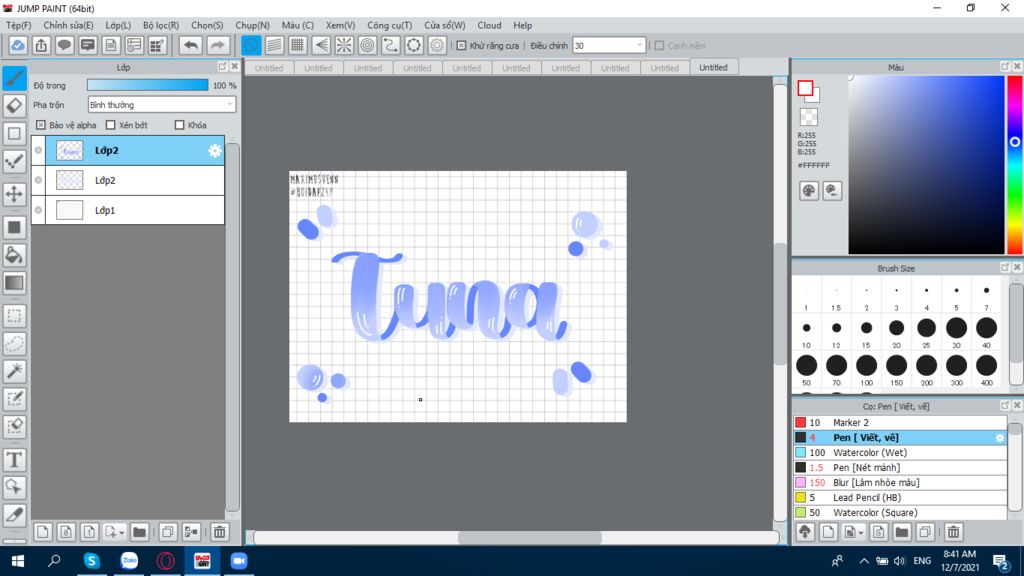Select the Magic Wand tool

[14, 371]
